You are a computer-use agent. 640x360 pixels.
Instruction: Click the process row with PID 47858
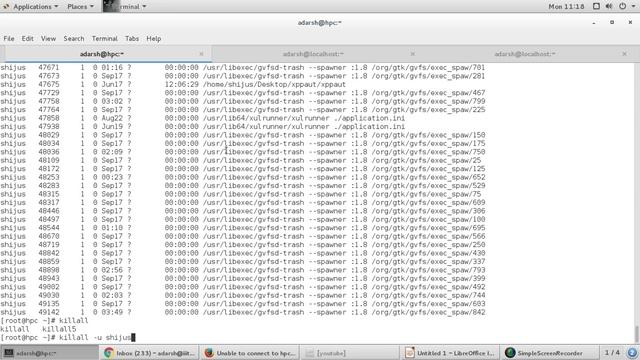pos(202,118)
